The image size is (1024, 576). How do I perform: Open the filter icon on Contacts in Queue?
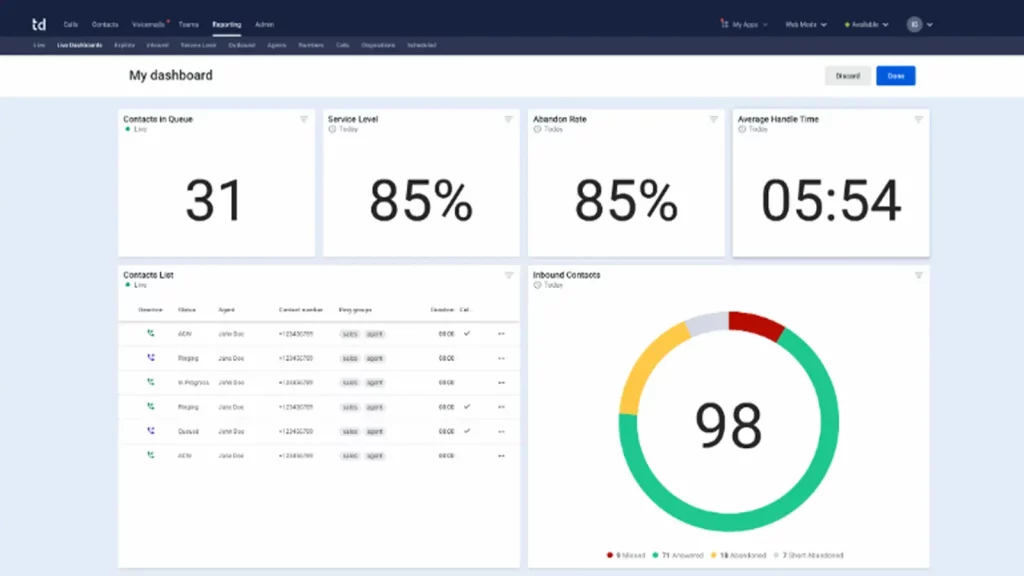[303, 118]
